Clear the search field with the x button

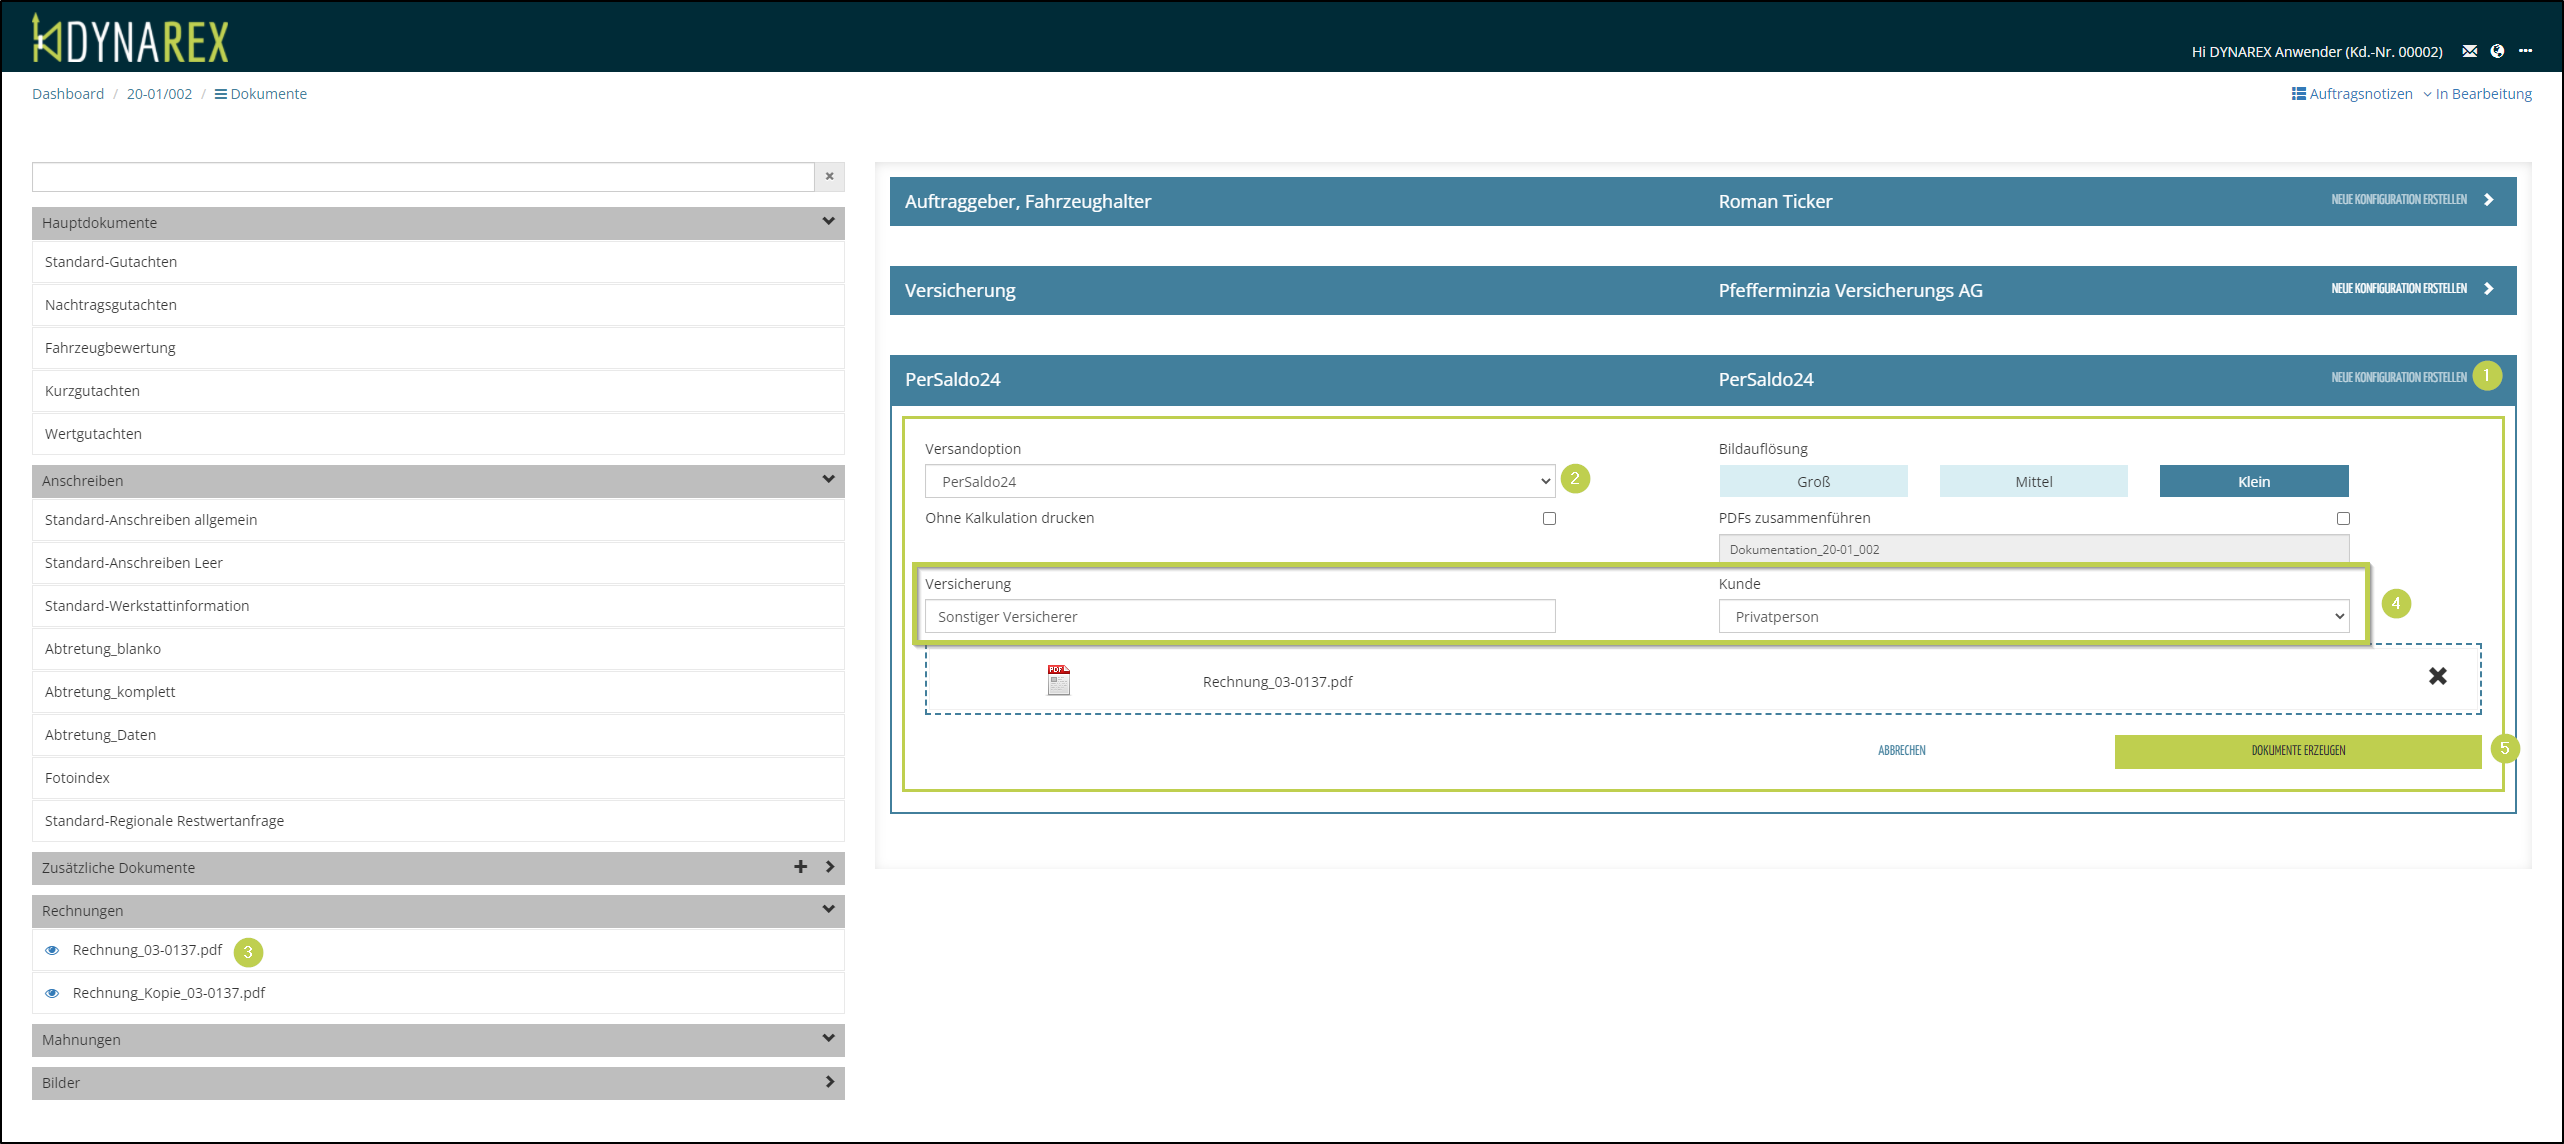point(829,176)
